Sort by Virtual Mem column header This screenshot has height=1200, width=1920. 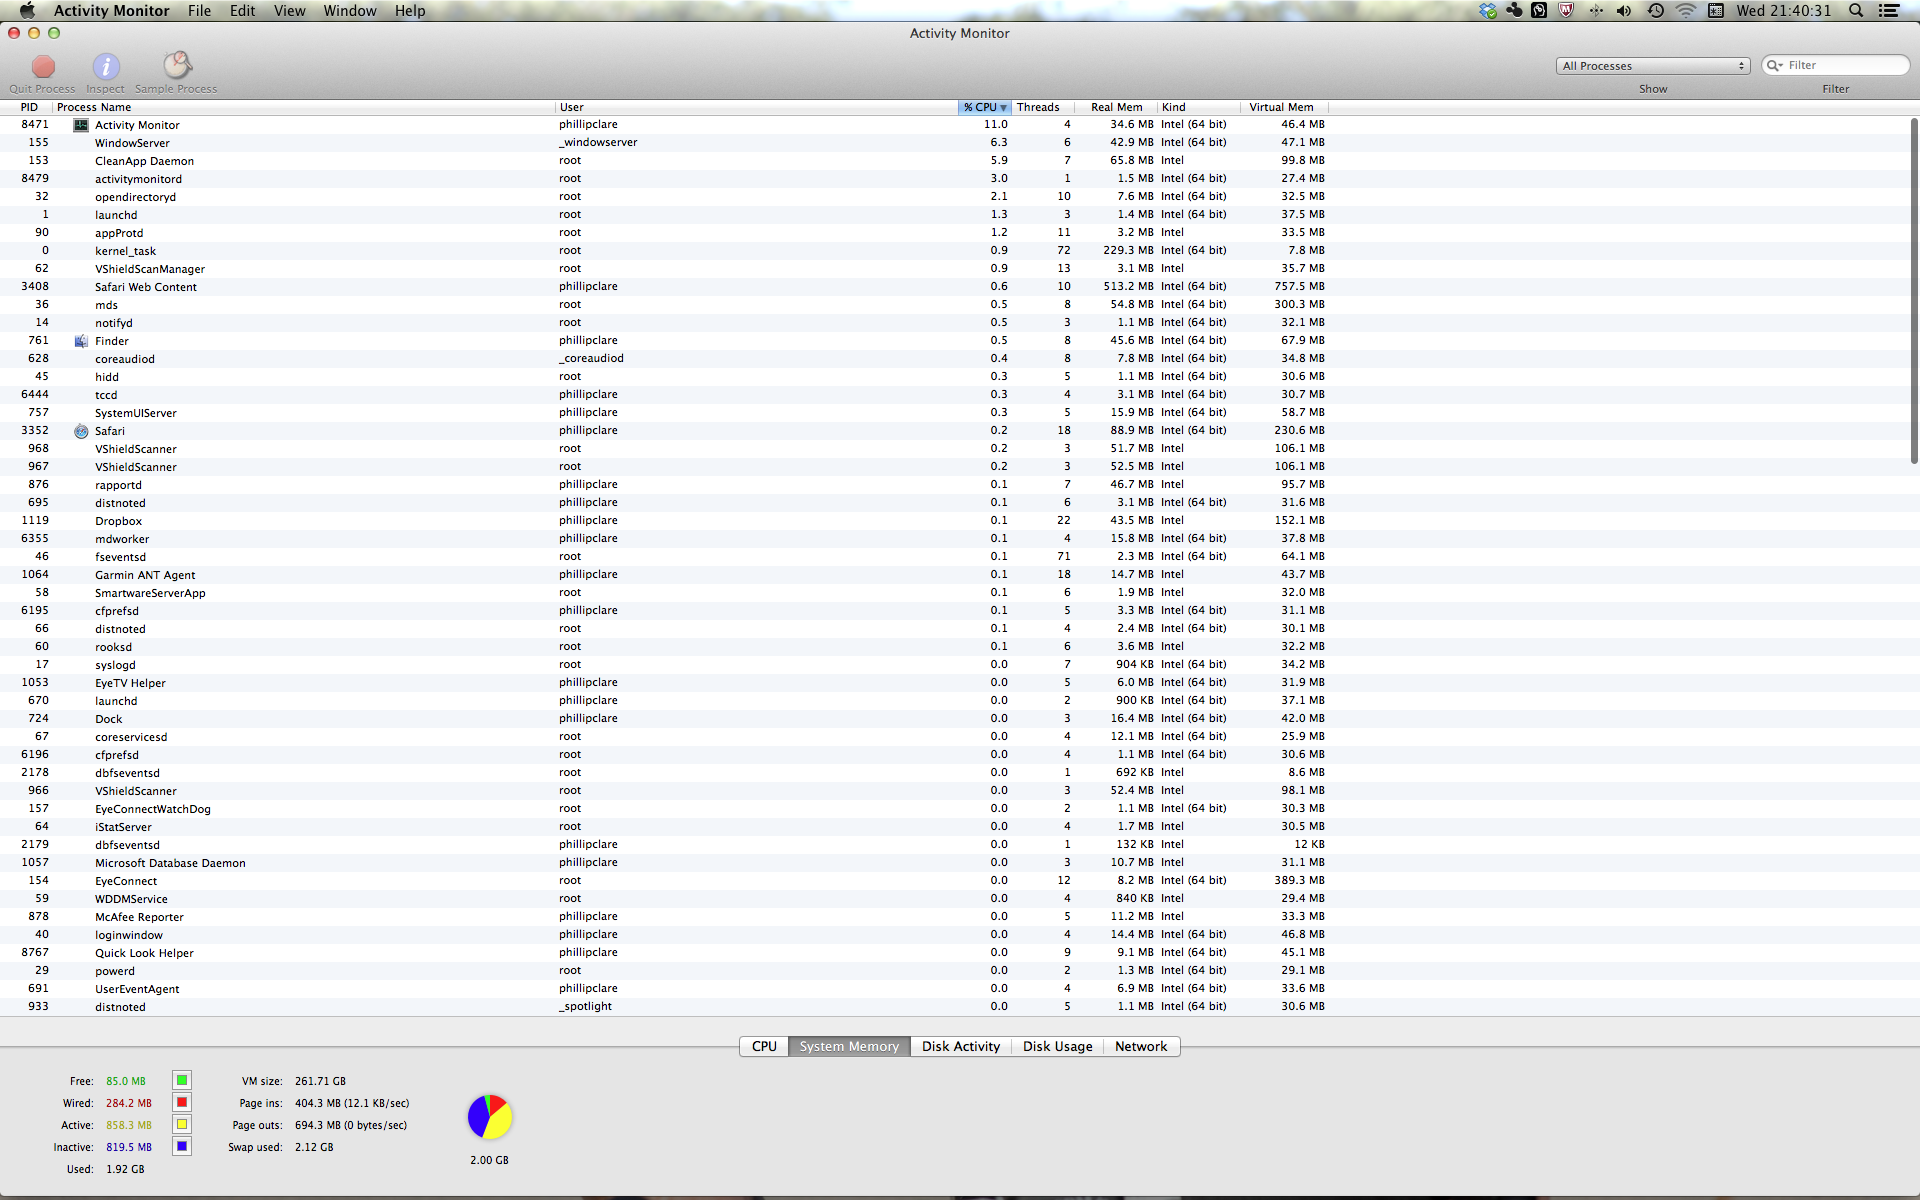1282,108
